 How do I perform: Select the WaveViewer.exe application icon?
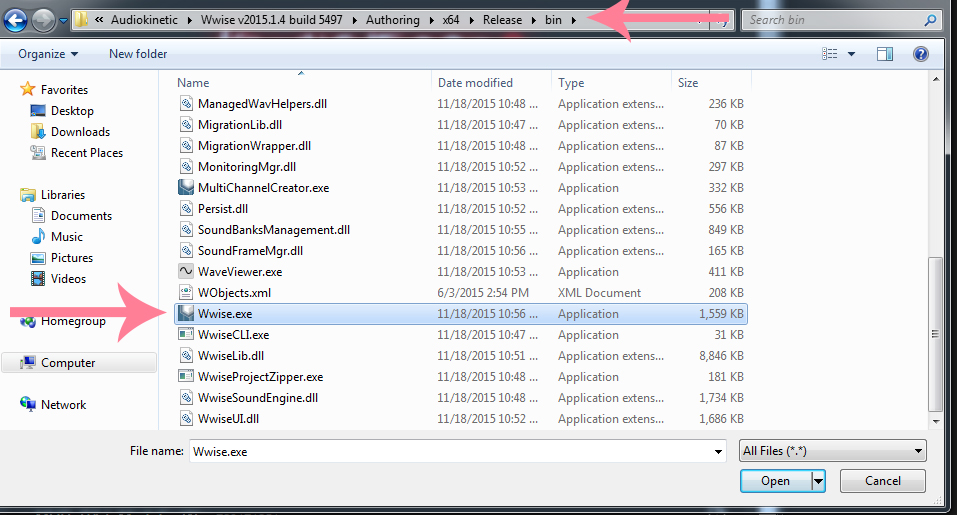click(x=186, y=271)
